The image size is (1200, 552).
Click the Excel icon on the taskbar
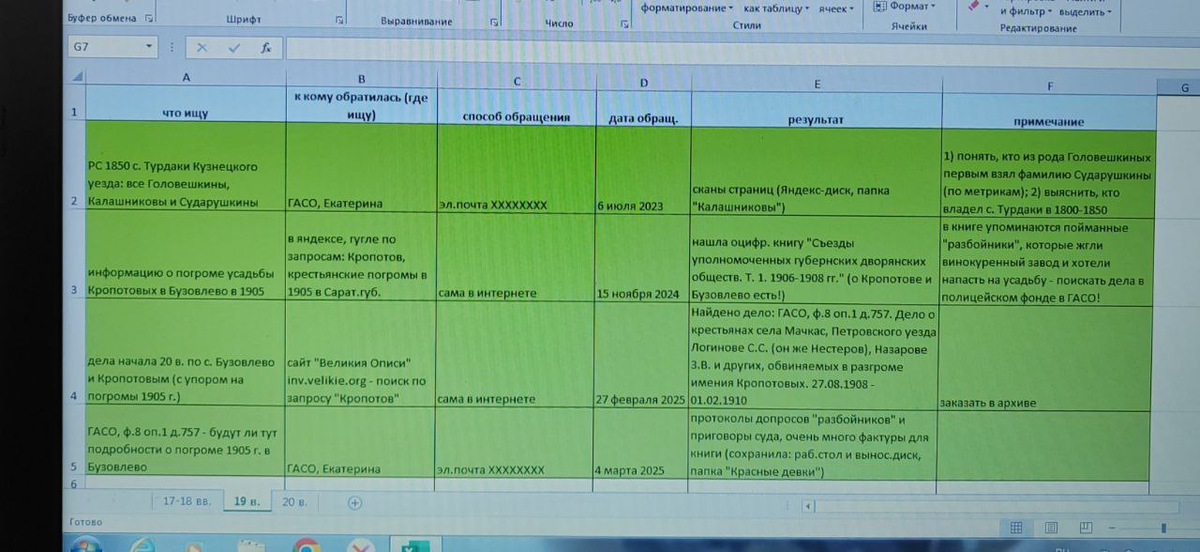click(414, 546)
